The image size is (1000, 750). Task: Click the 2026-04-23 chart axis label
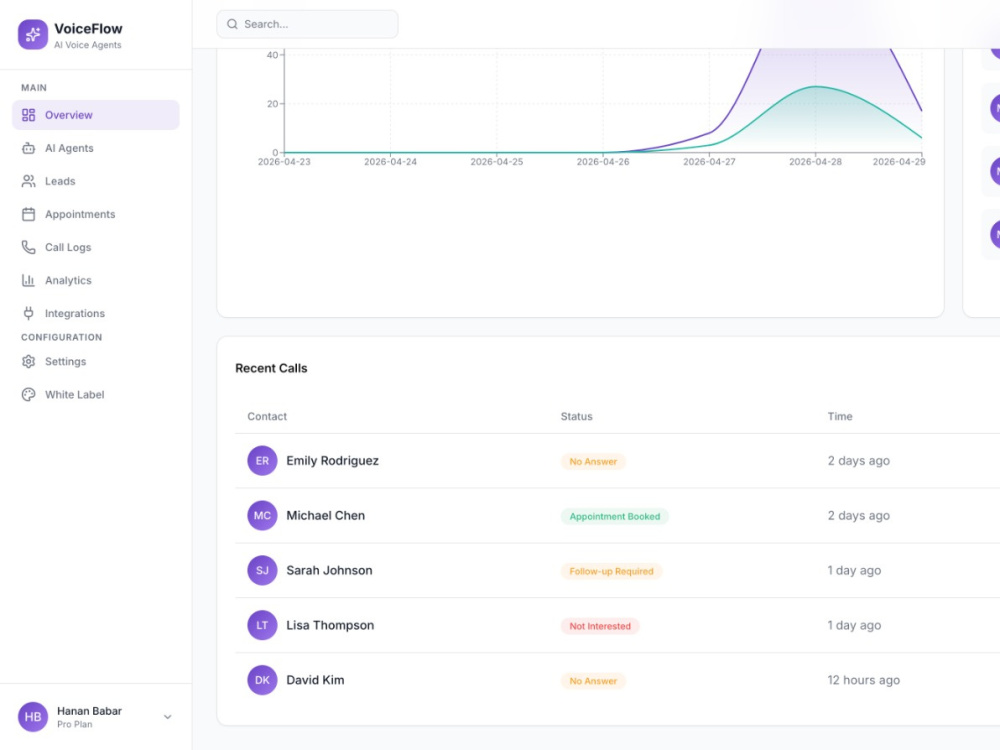point(284,162)
